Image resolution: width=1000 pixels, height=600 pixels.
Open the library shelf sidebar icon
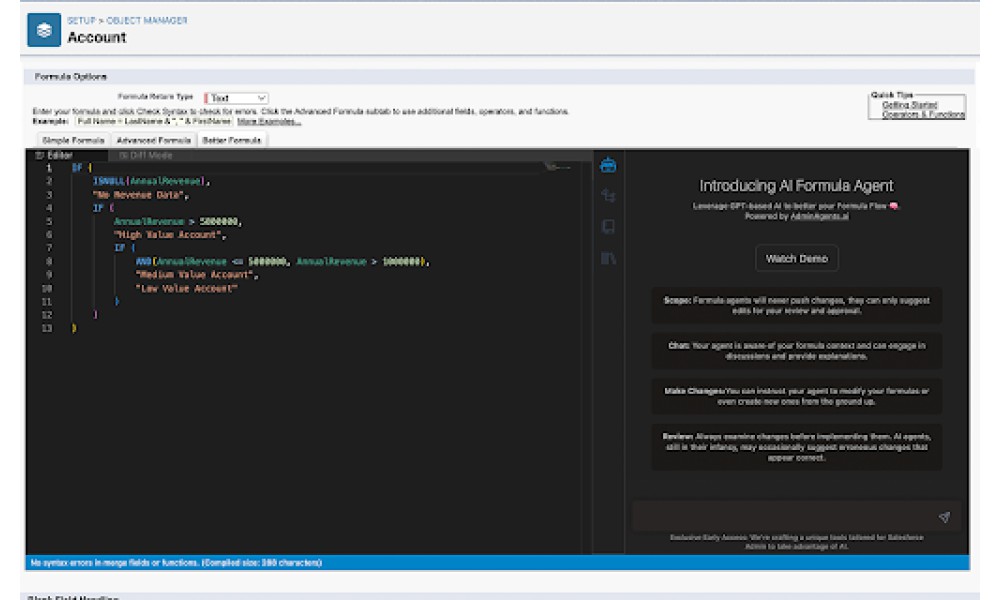point(608,258)
